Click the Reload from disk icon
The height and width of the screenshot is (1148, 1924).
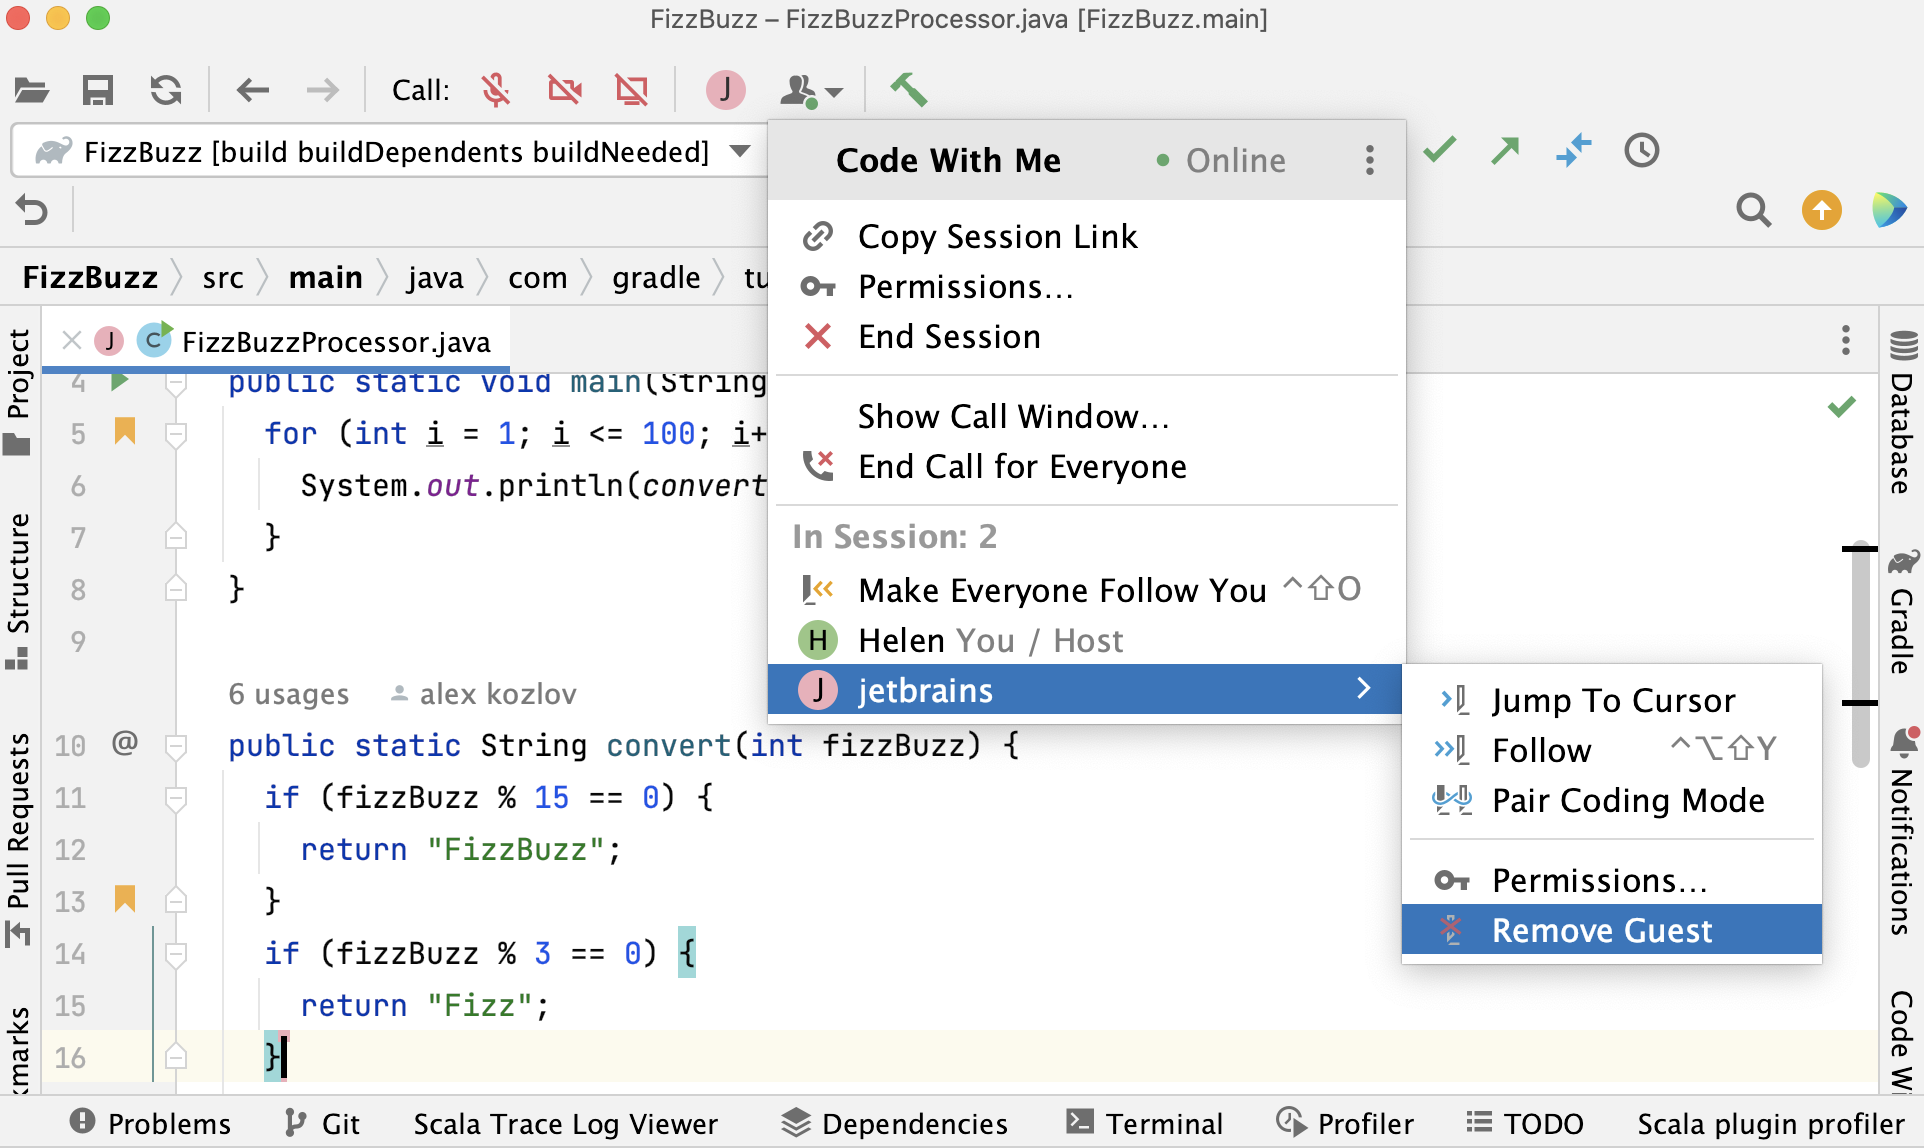tap(166, 91)
